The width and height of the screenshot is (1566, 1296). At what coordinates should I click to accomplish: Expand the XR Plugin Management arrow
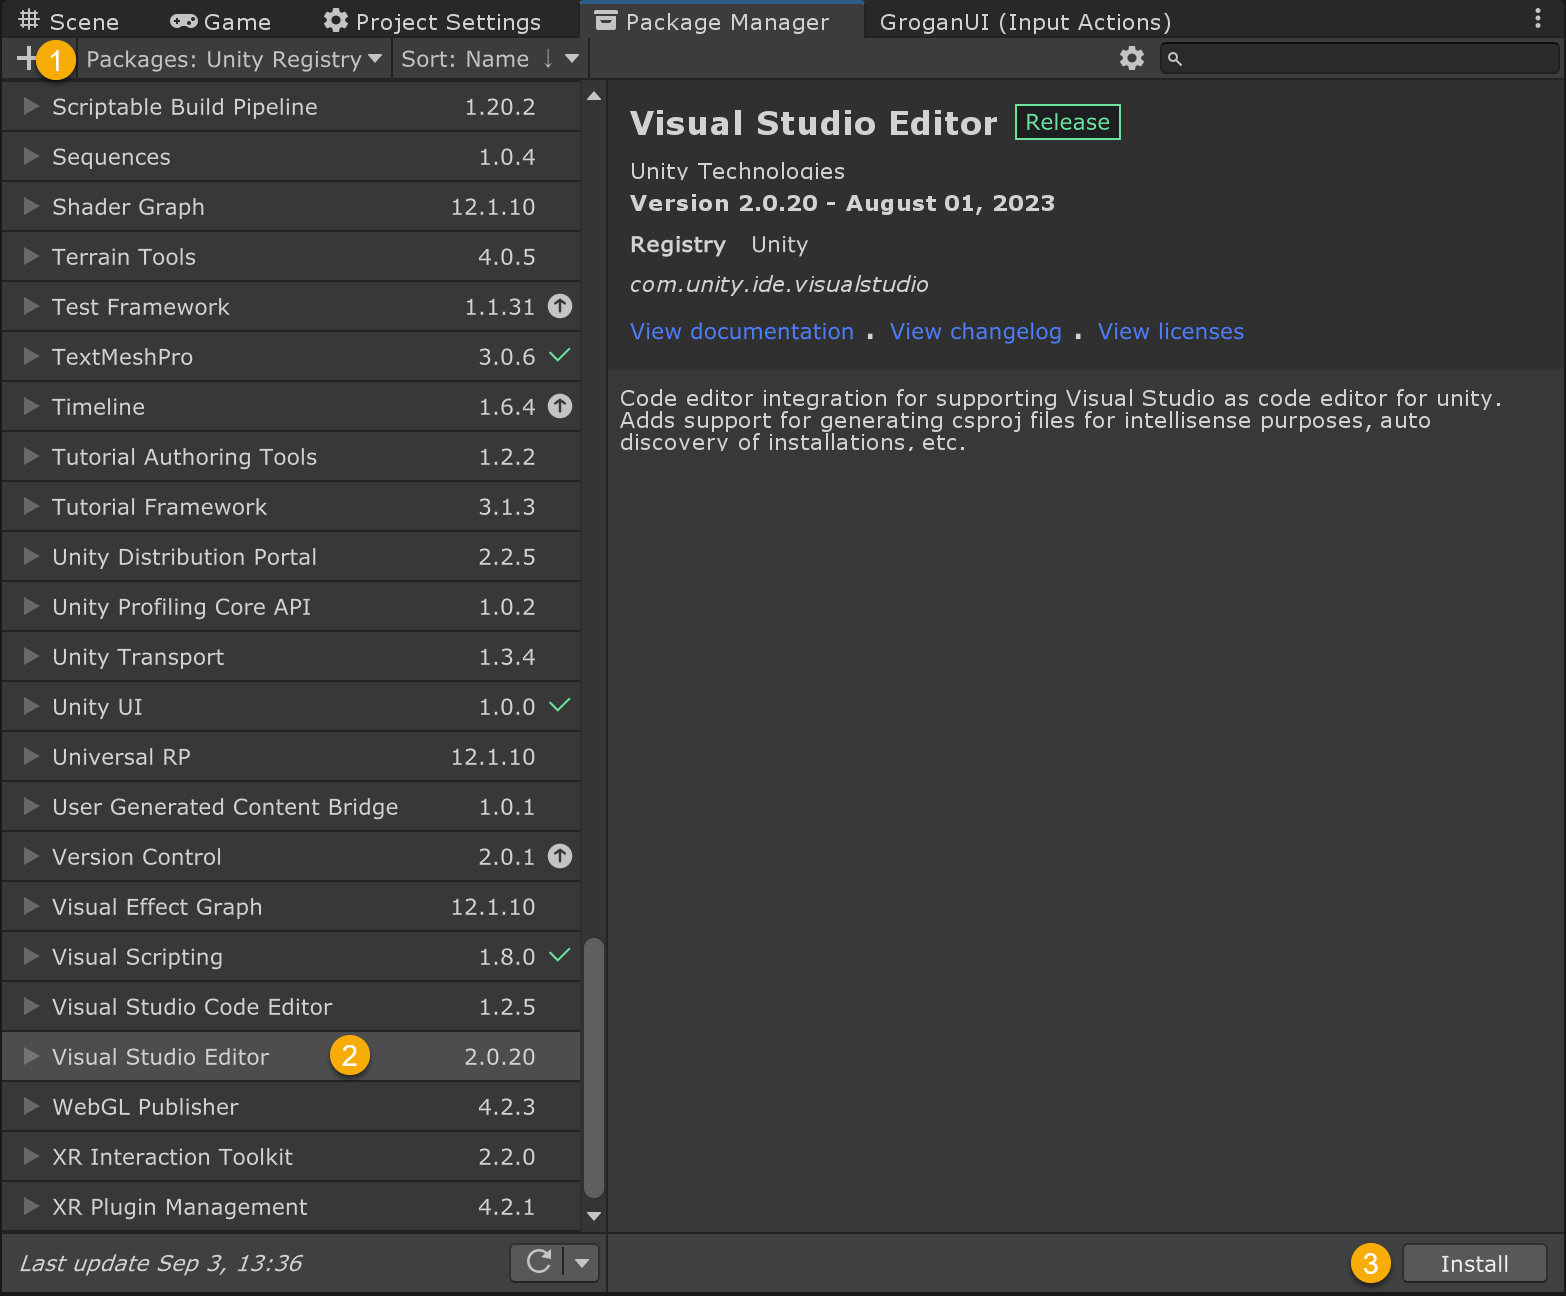[x=31, y=1206]
